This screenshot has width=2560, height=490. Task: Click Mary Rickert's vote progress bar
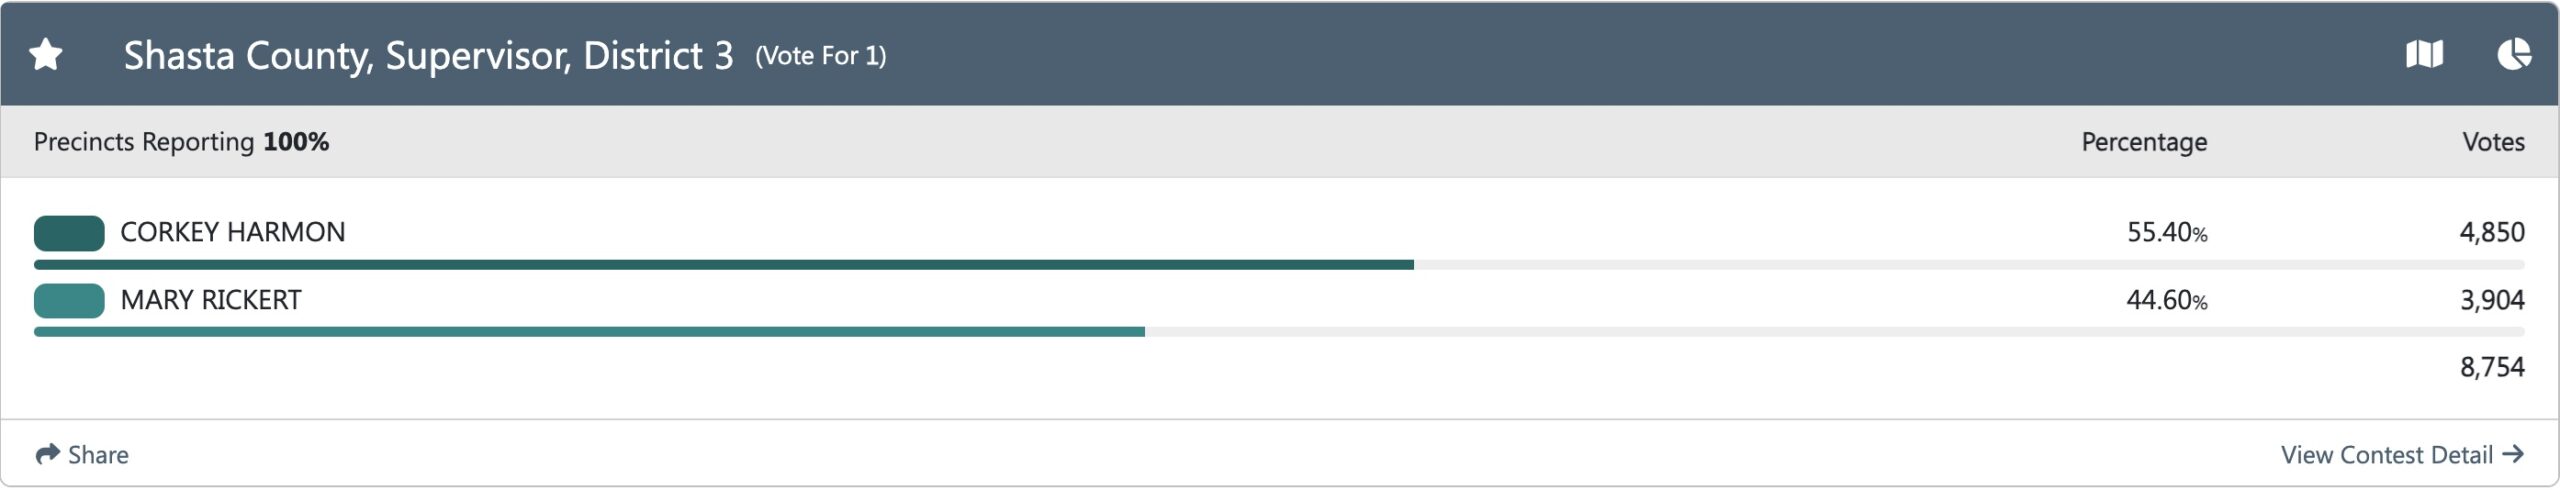click(589, 332)
